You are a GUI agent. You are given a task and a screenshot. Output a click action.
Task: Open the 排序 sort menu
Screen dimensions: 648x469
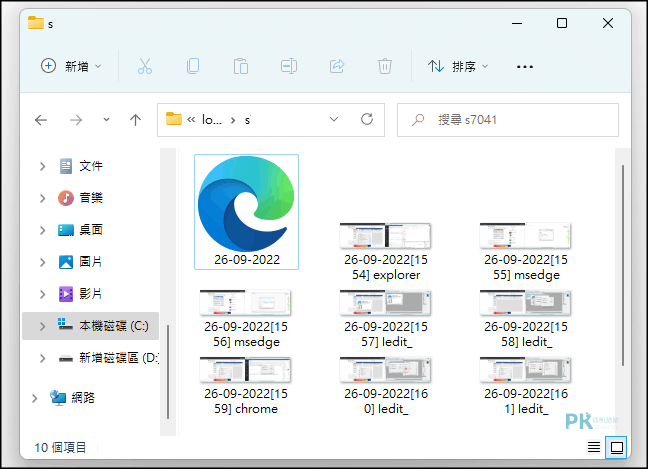pyautogui.click(x=458, y=66)
